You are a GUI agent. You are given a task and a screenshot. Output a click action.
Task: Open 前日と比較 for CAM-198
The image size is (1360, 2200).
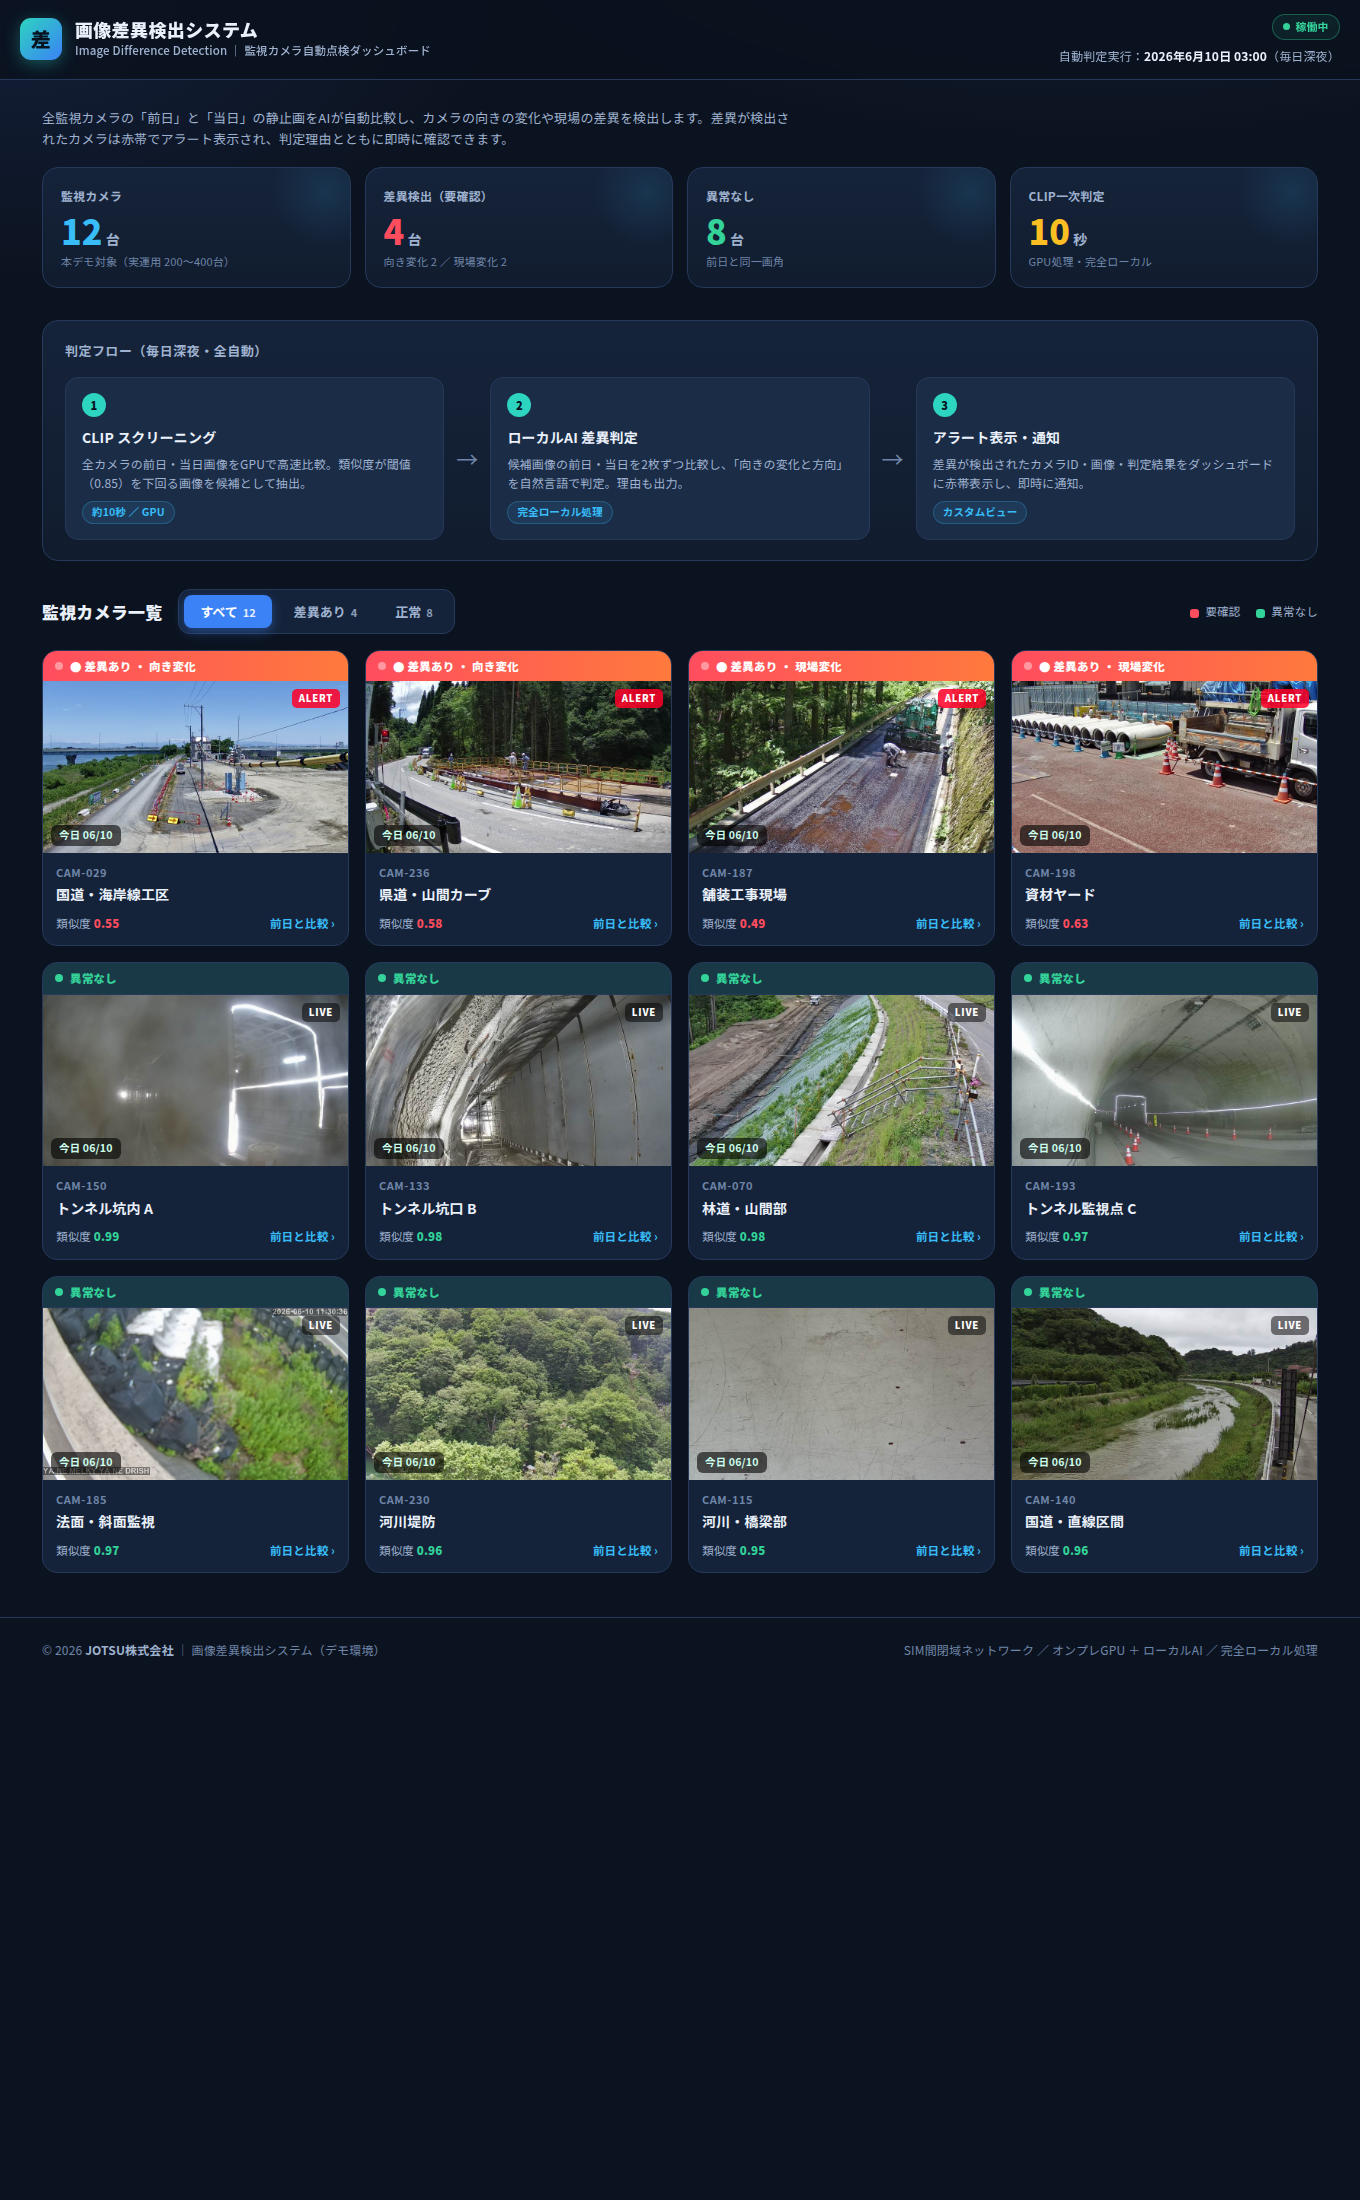point(1271,924)
